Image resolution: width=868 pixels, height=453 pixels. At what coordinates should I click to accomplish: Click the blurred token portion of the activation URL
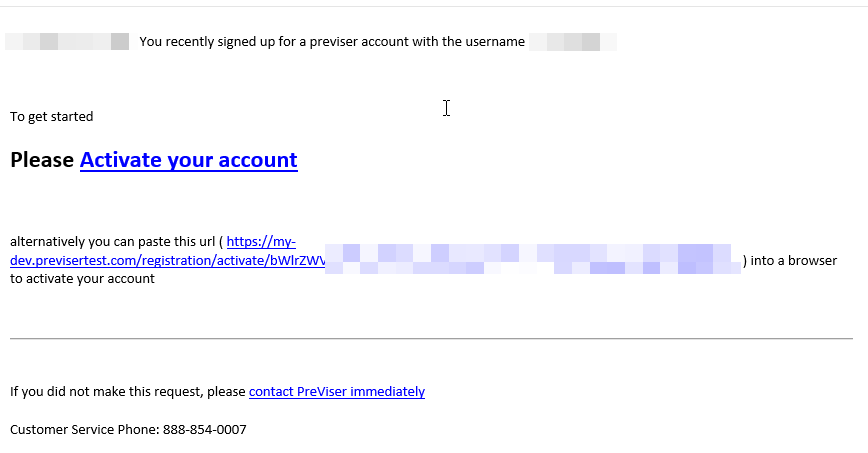point(533,259)
